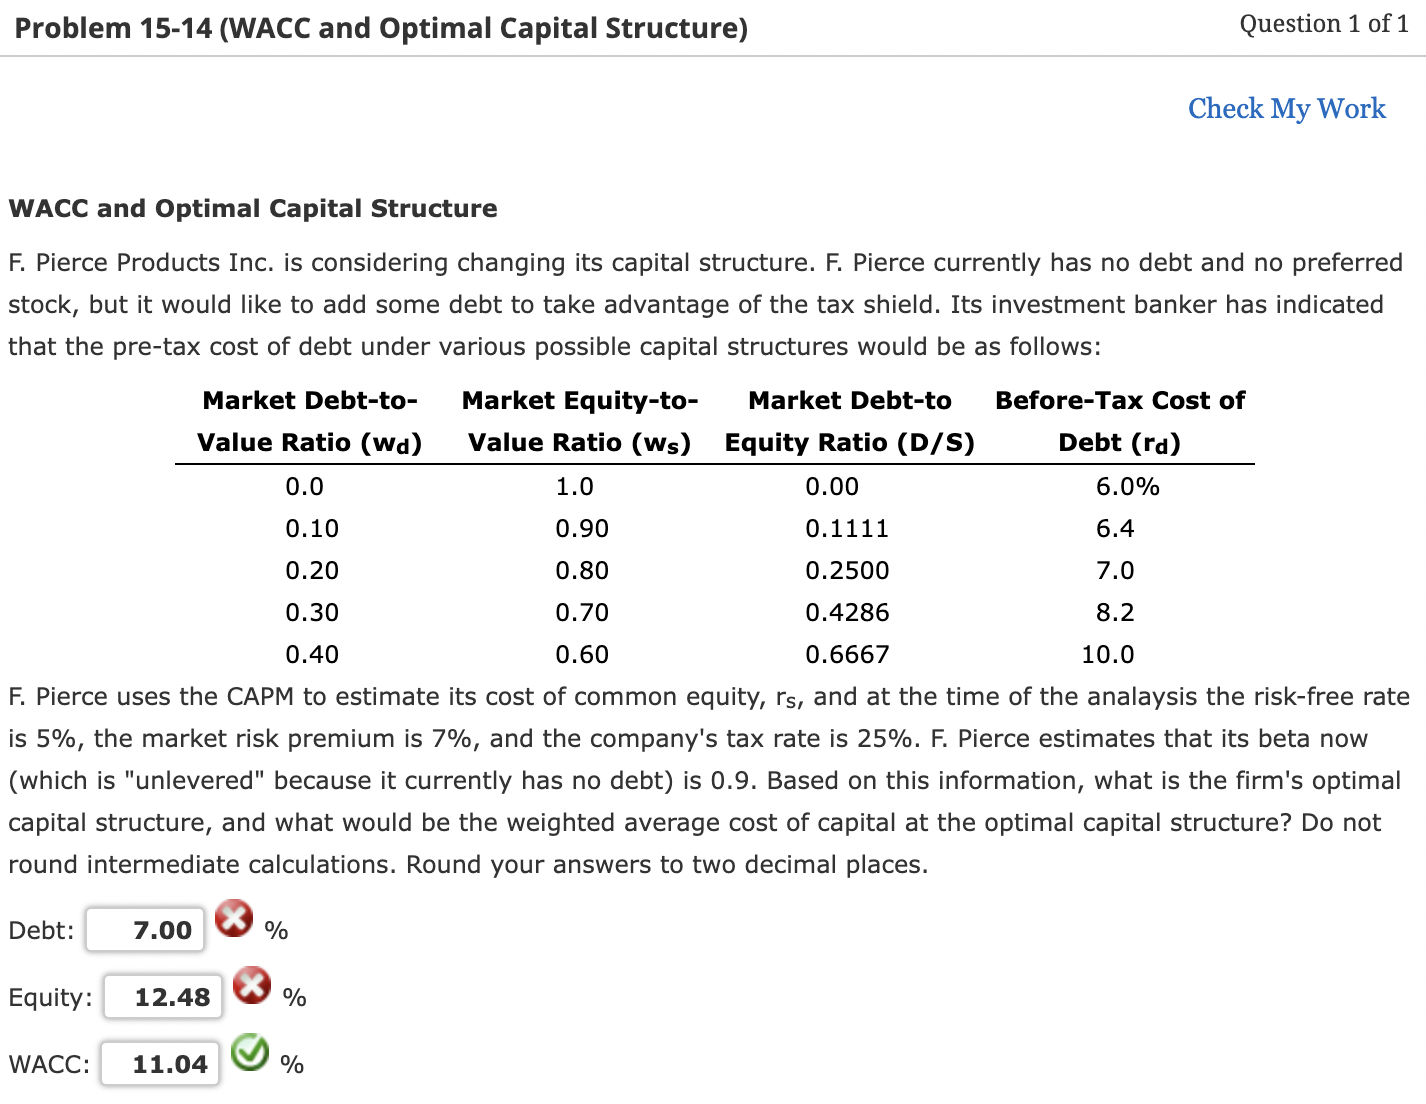Click the table cell '0.0' under Debt-to-Value
The width and height of the screenshot is (1426, 1104).
point(304,487)
